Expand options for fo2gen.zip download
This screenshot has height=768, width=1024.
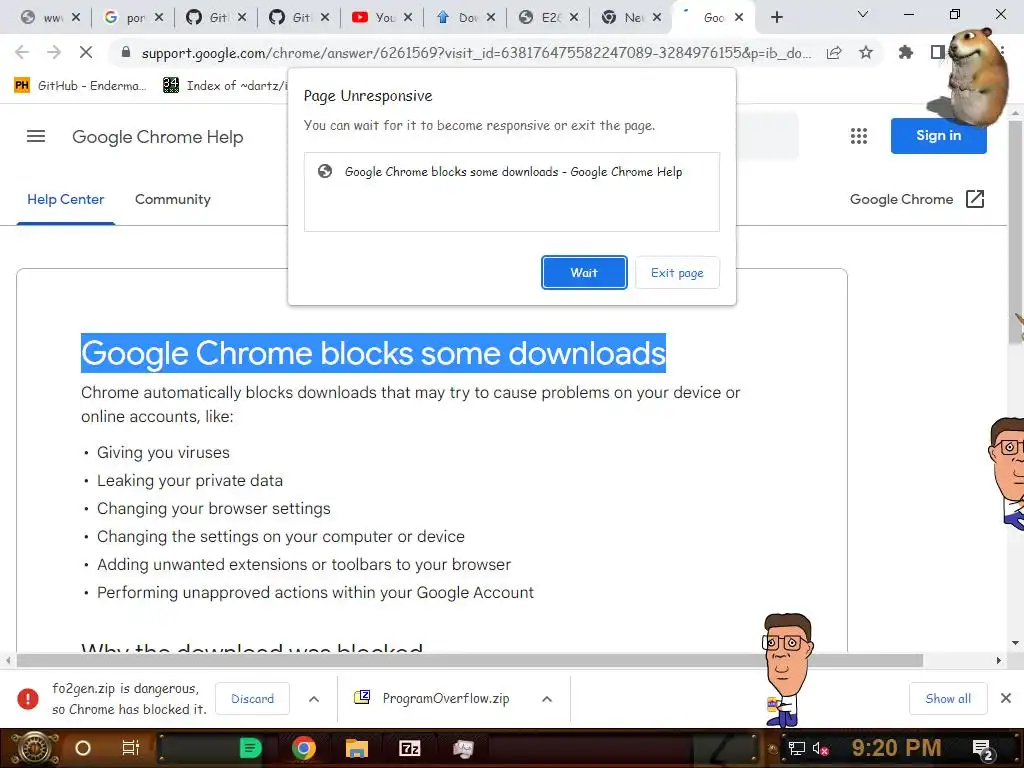click(x=314, y=699)
